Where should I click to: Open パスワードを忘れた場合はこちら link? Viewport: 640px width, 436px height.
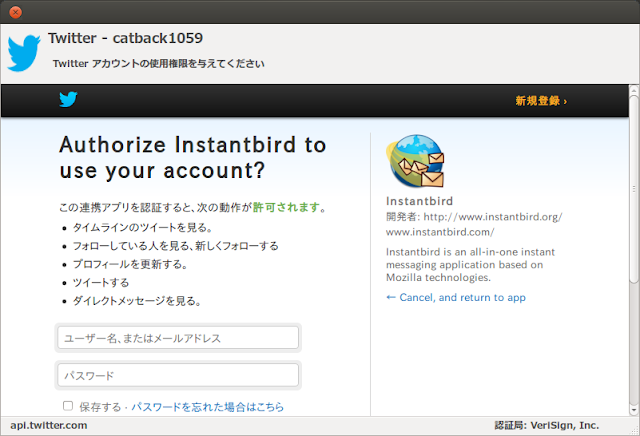(207, 407)
